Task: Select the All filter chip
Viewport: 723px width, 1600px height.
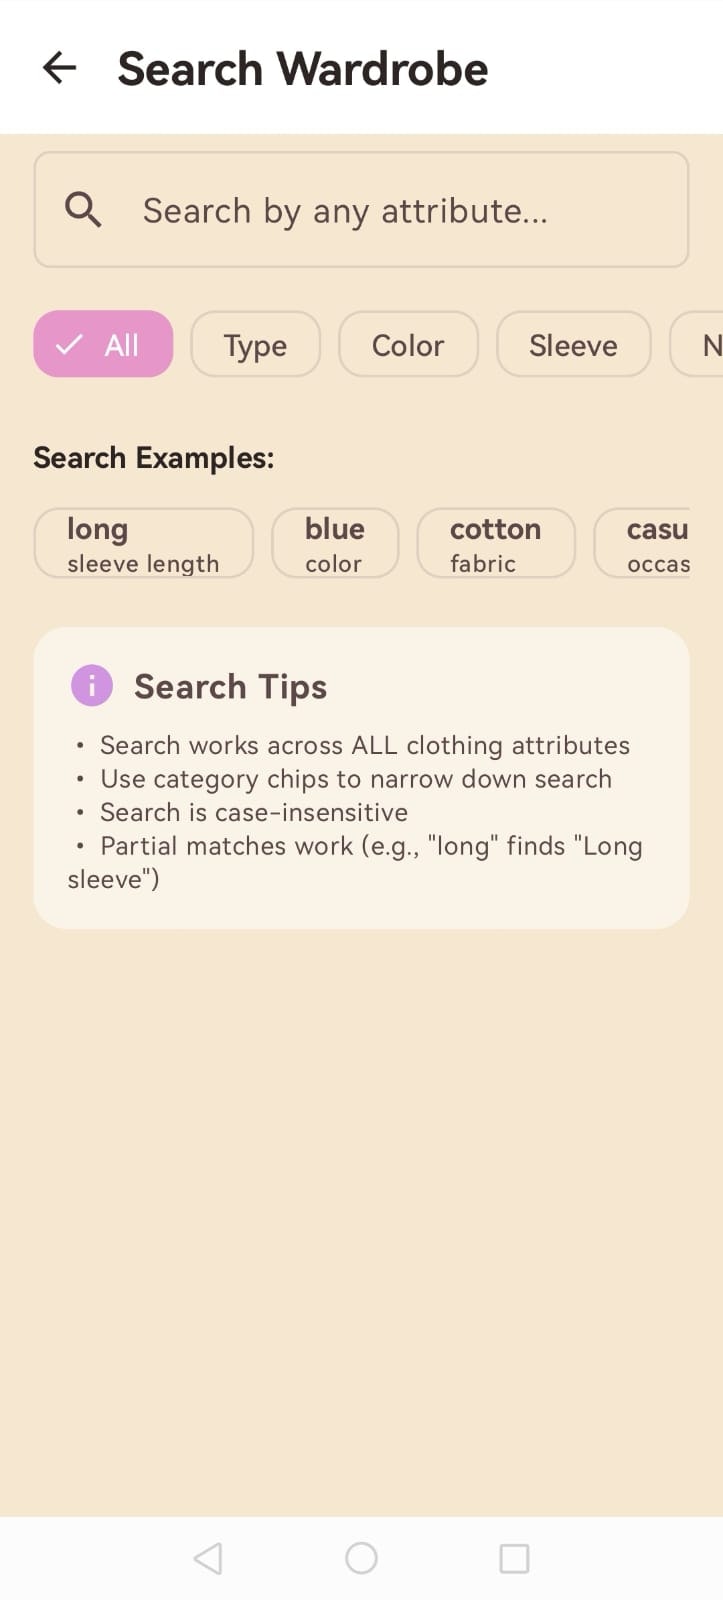Action: click(x=103, y=344)
